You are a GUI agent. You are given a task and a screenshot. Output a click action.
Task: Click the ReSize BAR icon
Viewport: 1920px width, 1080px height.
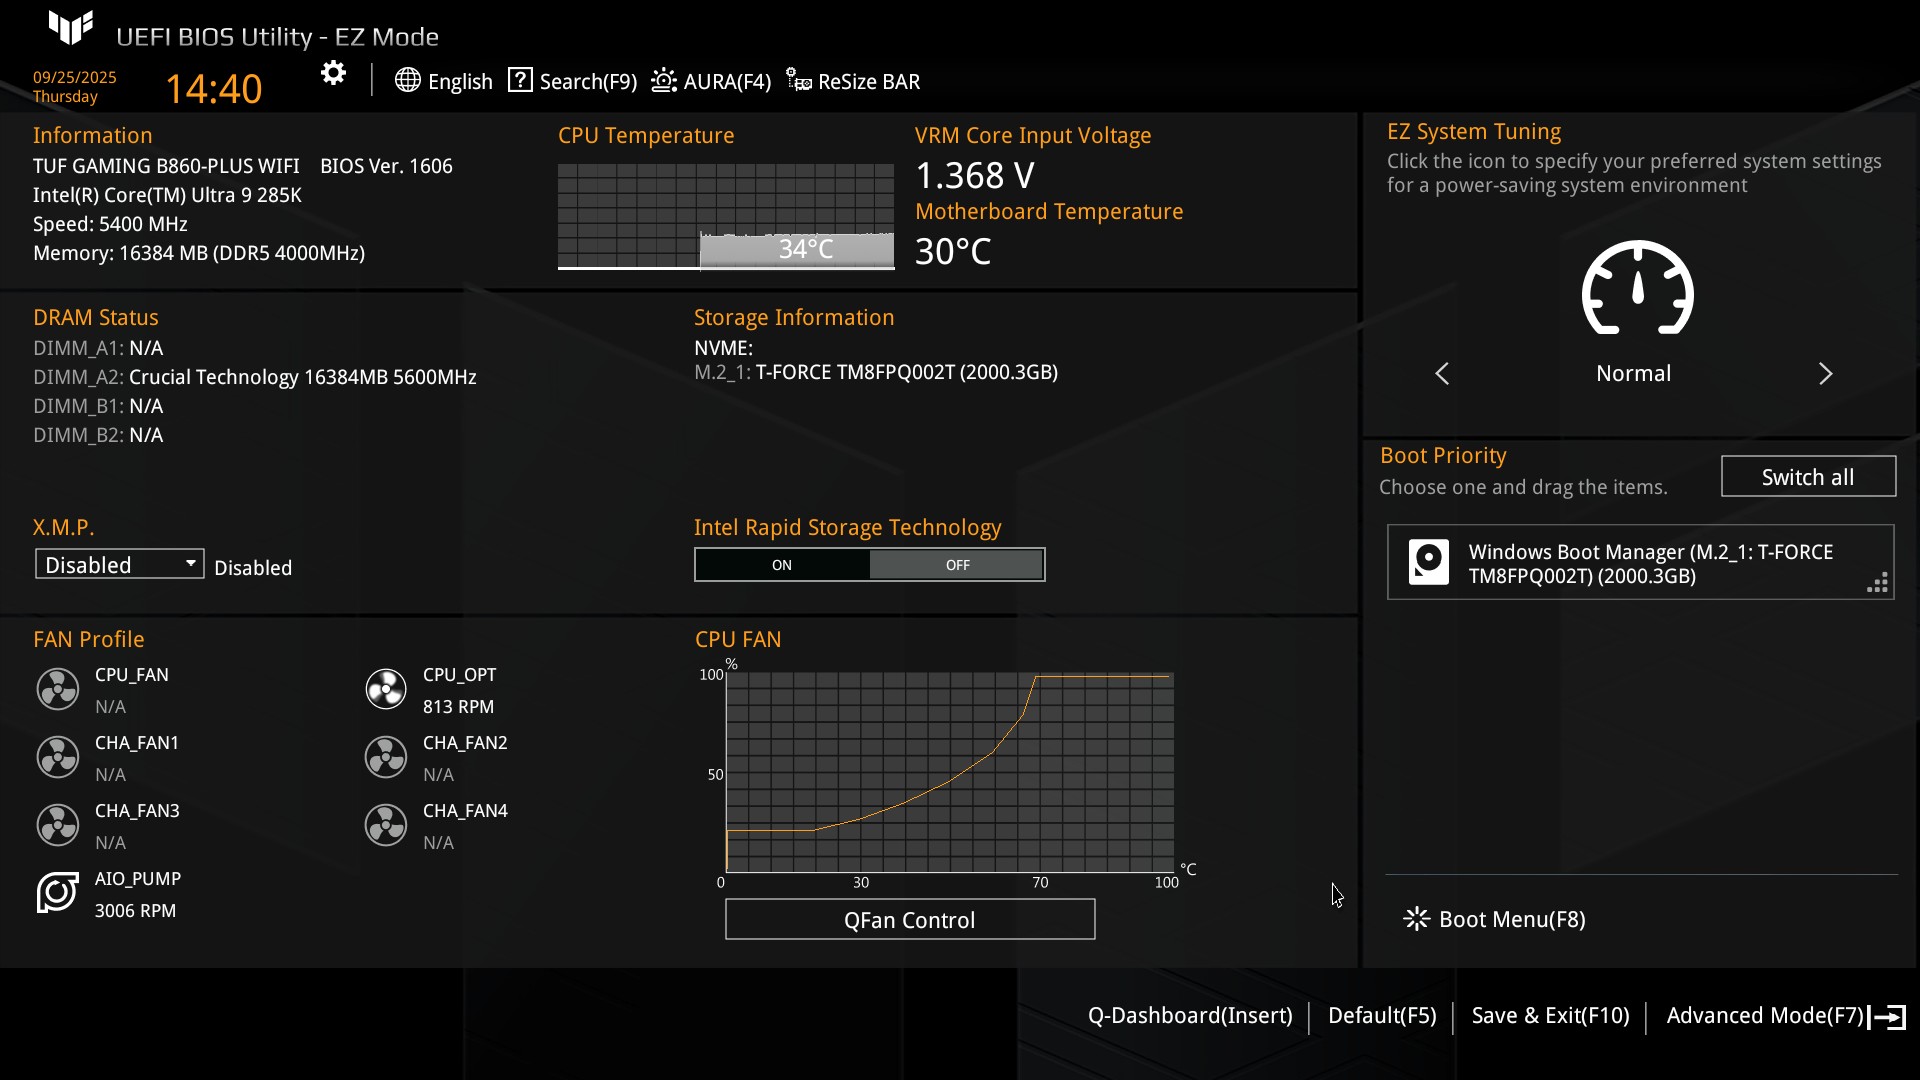coord(798,80)
